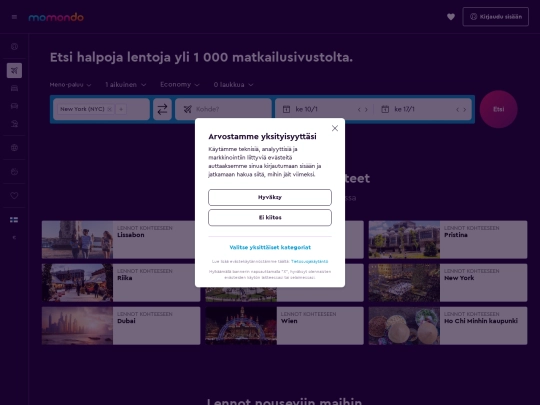The width and height of the screenshot is (540, 405).
Task: Open the 0 laukkua bags dropdown
Action: coord(233,85)
